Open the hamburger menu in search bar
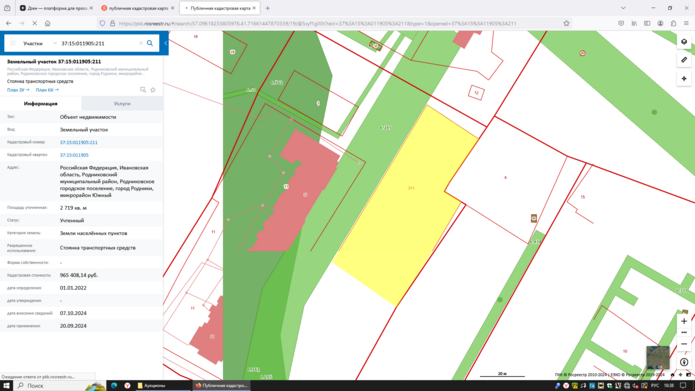 click(x=13, y=43)
